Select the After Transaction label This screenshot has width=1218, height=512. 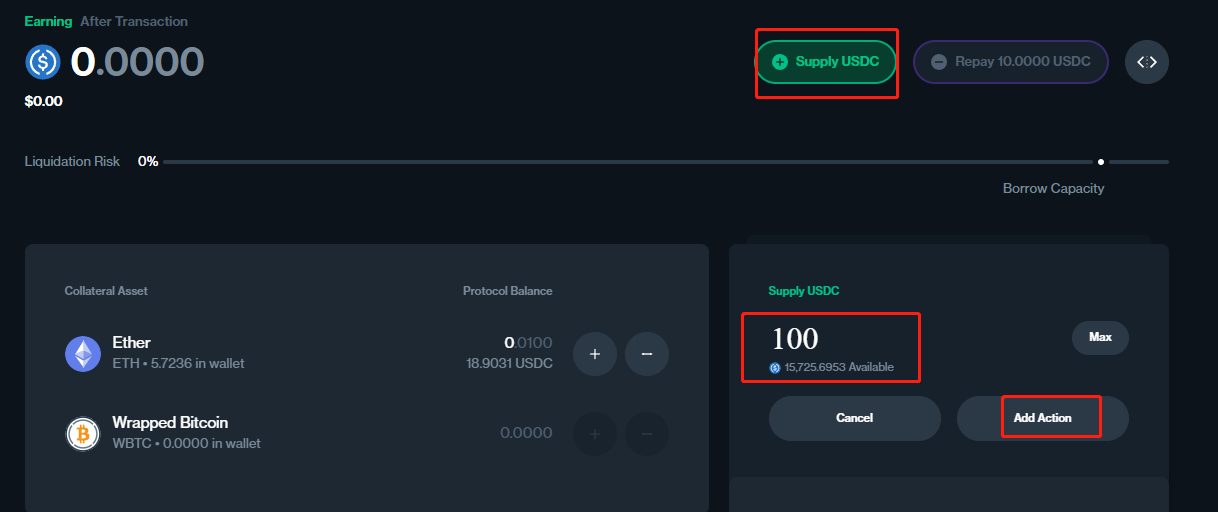pyautogui.click(x=134, y=21)
